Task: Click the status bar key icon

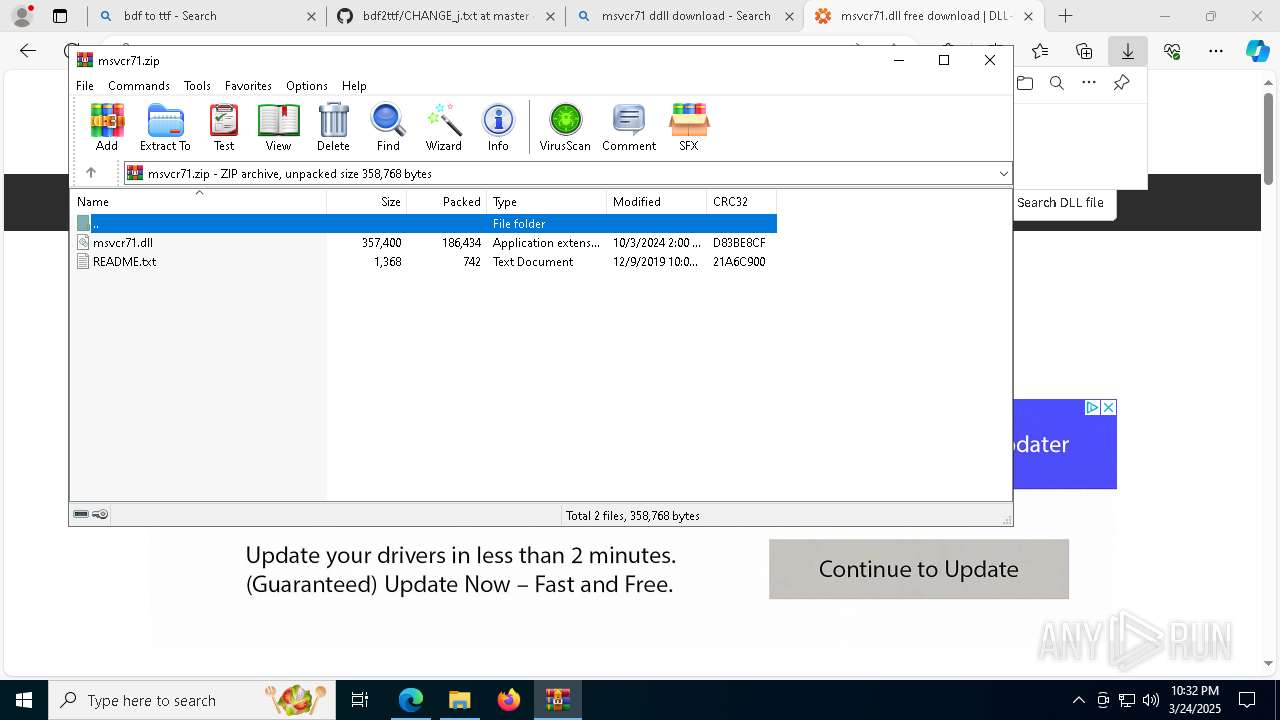Action: click(100, 514)
